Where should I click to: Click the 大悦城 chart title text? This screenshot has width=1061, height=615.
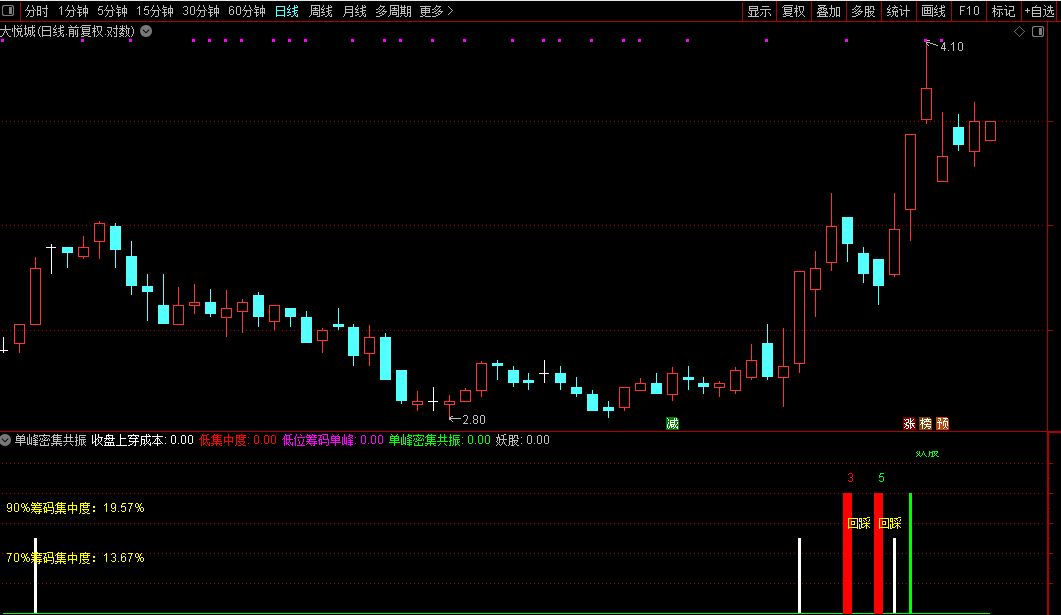[68, 31]
